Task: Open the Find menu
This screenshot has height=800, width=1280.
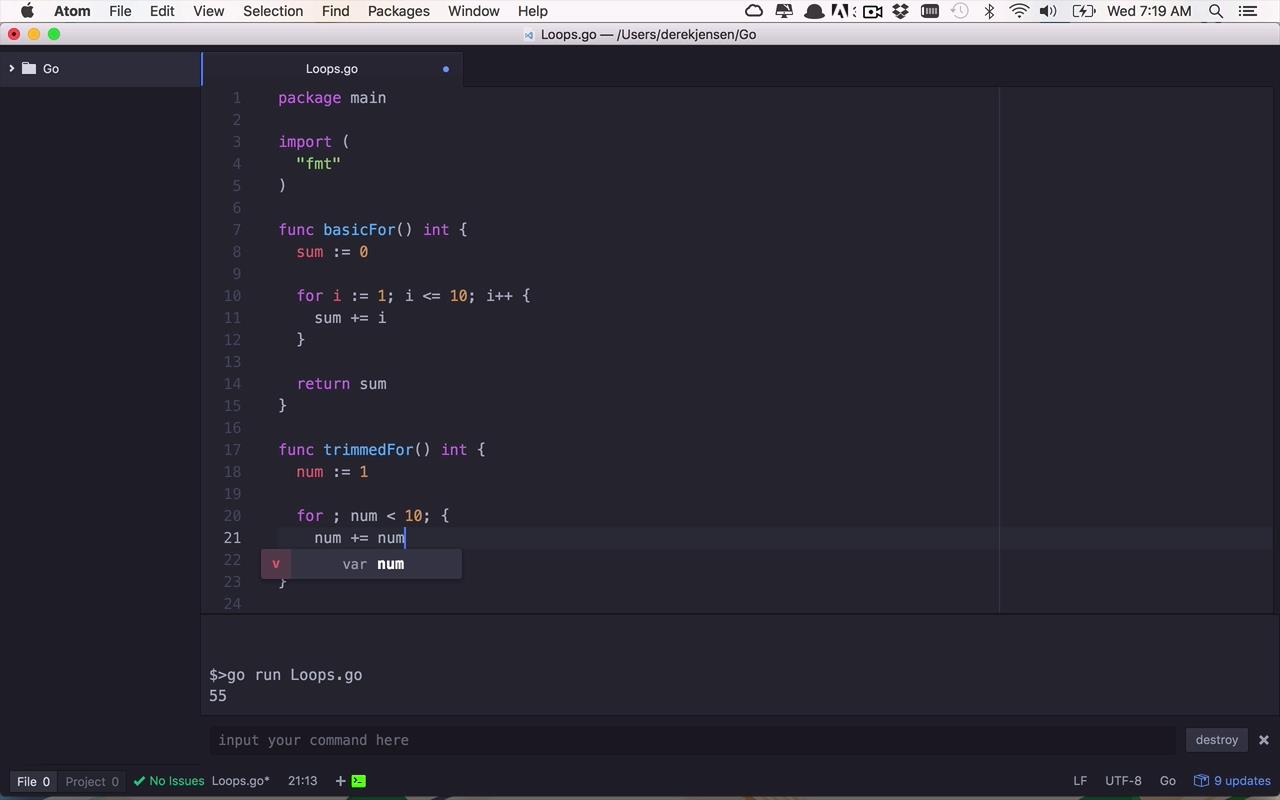Action: pyautogui.click(x=336, y=11)
